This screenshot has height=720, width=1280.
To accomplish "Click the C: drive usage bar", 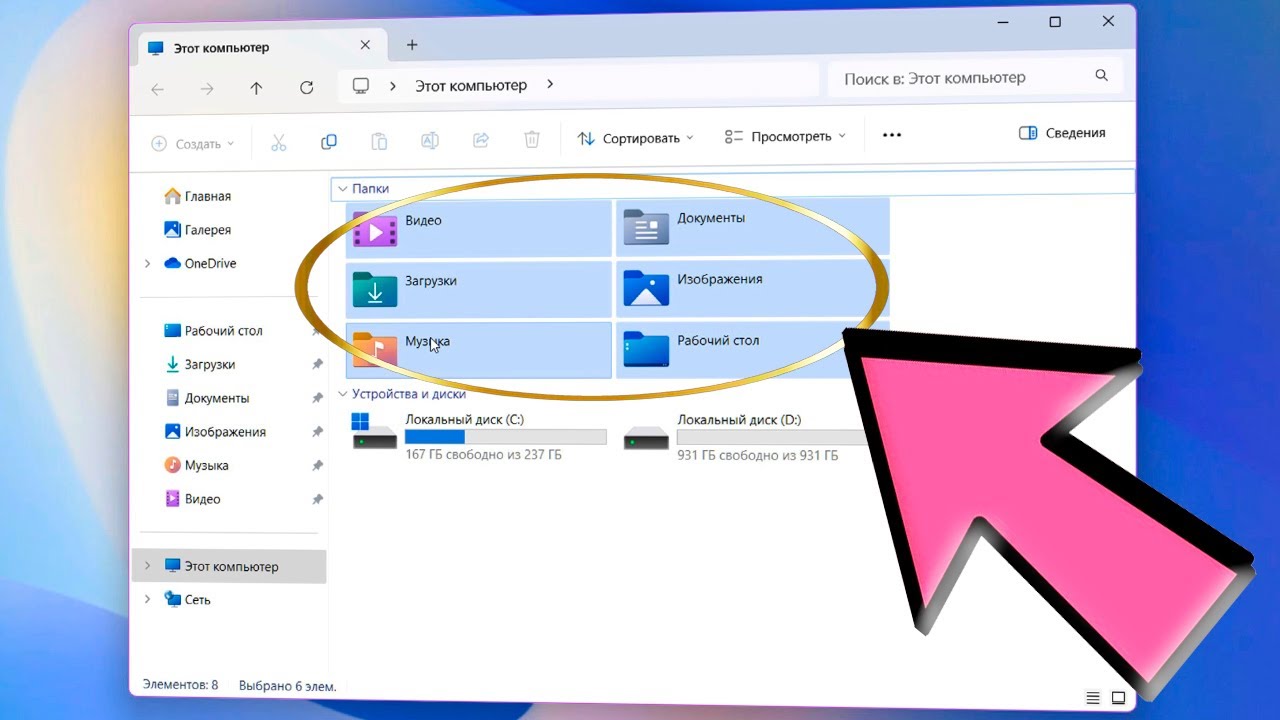I will pyautogui.click(x=505, y=437).
